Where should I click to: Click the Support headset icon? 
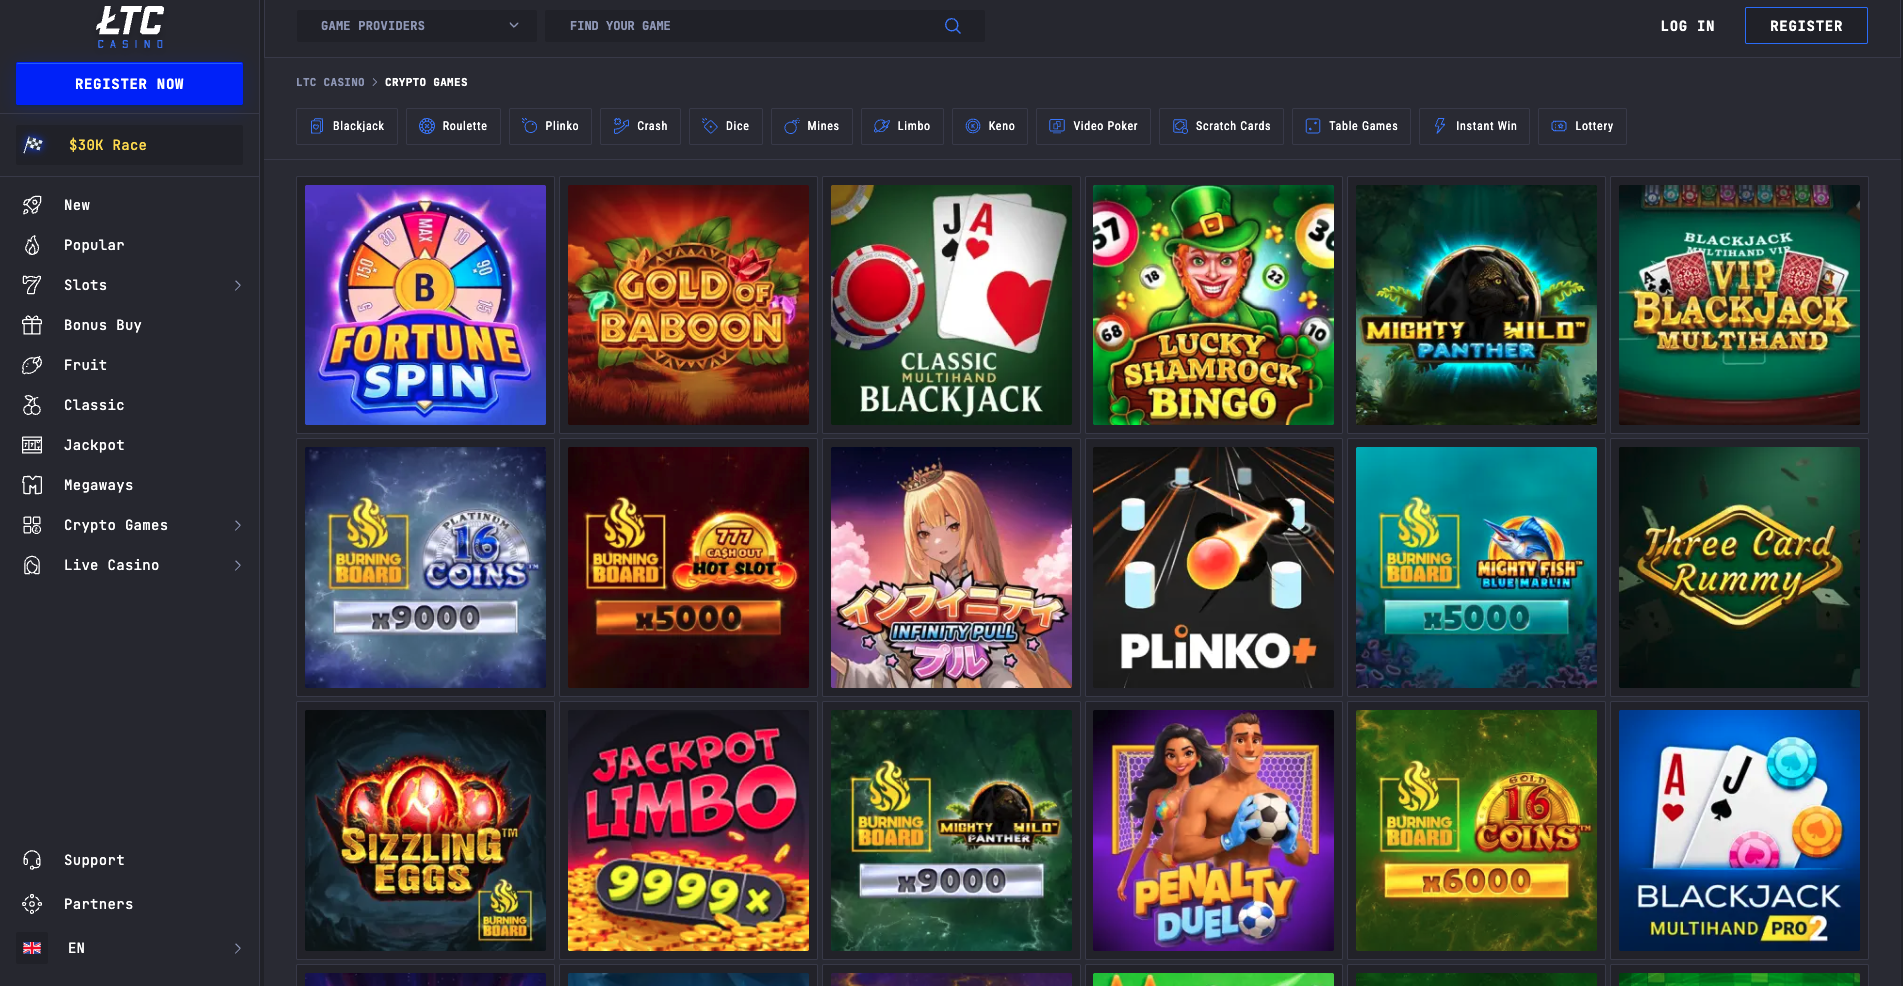coord(32,860)
